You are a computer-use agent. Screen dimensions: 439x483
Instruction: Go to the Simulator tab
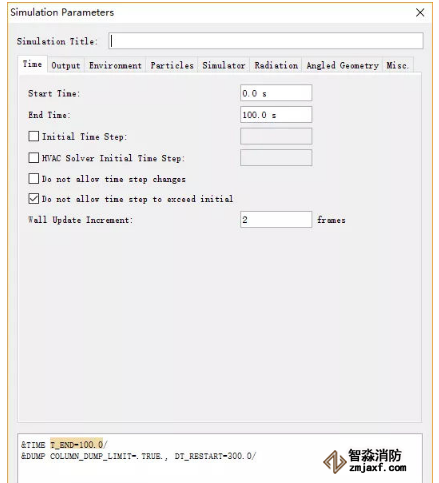[224, 65]
